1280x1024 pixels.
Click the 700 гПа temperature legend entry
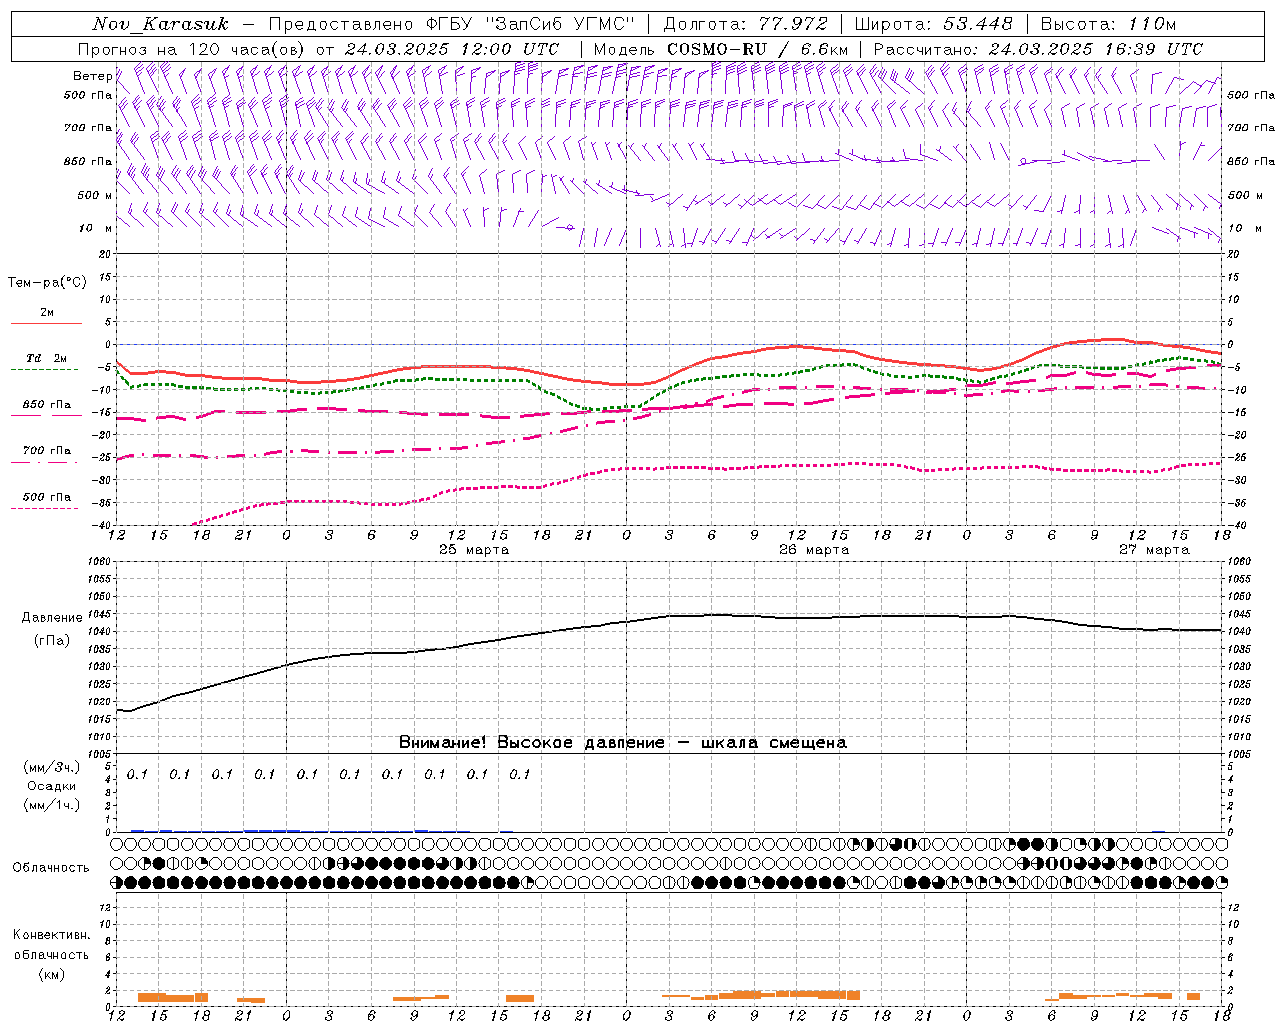[47, 450]
